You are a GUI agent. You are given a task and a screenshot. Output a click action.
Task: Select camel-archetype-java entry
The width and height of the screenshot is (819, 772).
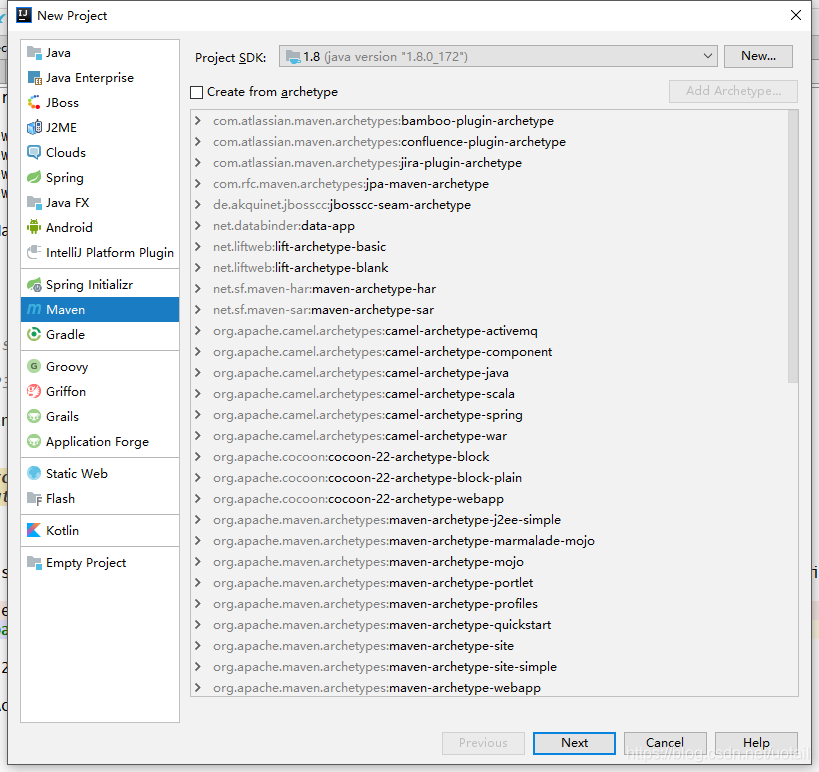pos(489,372)
